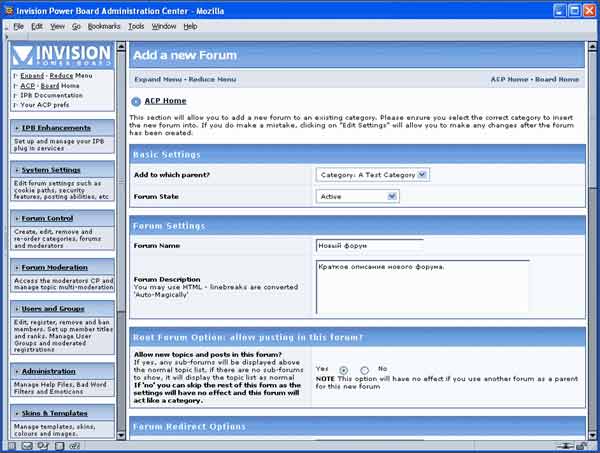Expand the arrow beside System Settings
The image size is (600, 453).
click(x=17, y=170)
